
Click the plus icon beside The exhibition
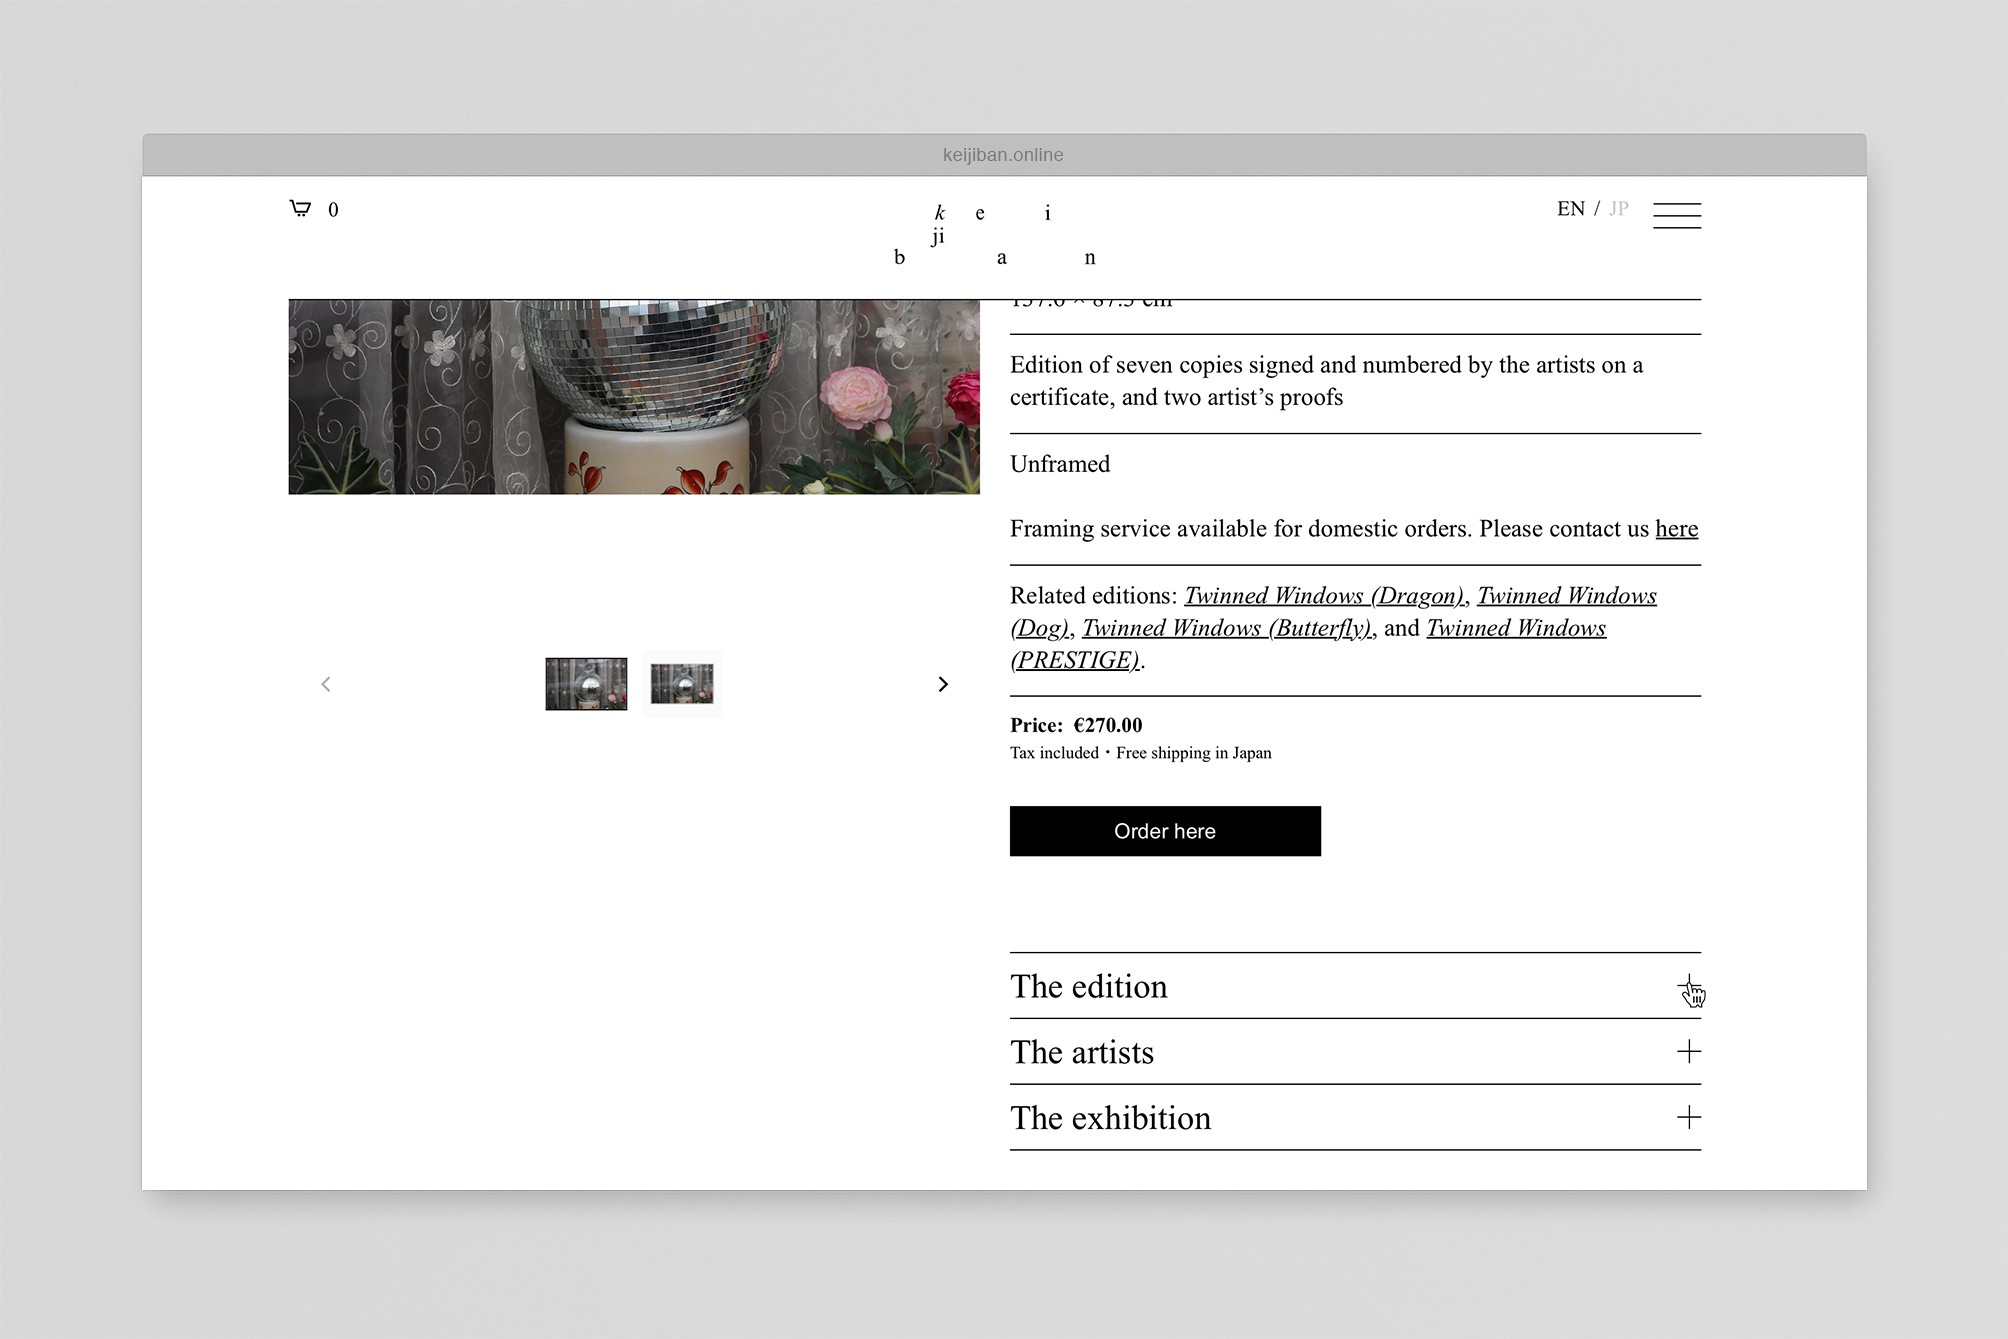pos(1689,1118)
